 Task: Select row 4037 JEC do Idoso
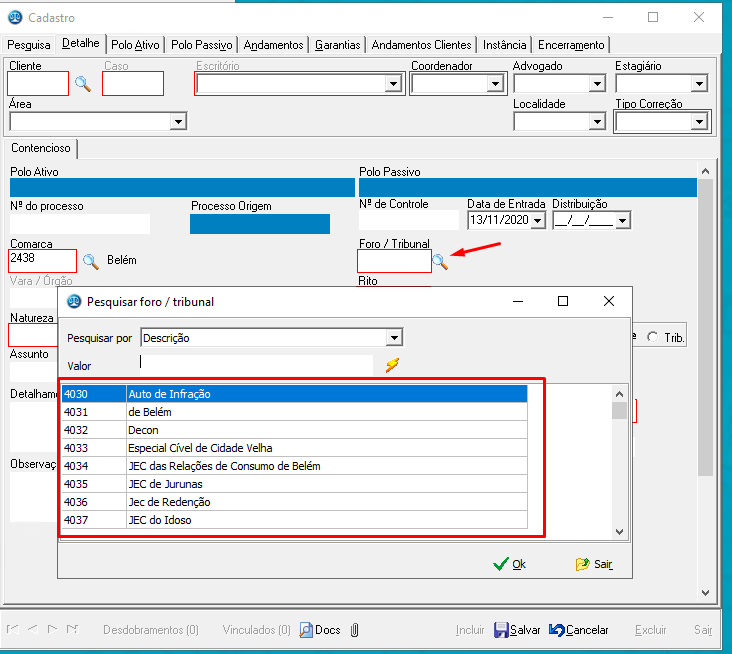pyautogui.click(x=295, y=520)
